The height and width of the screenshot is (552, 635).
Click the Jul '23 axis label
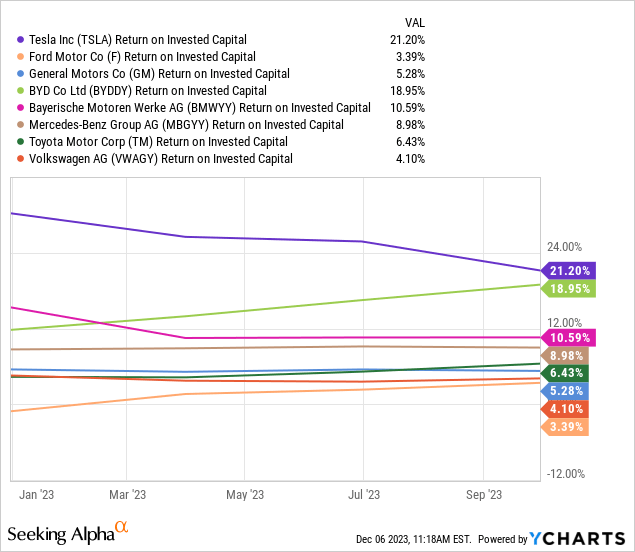(364, 494)
